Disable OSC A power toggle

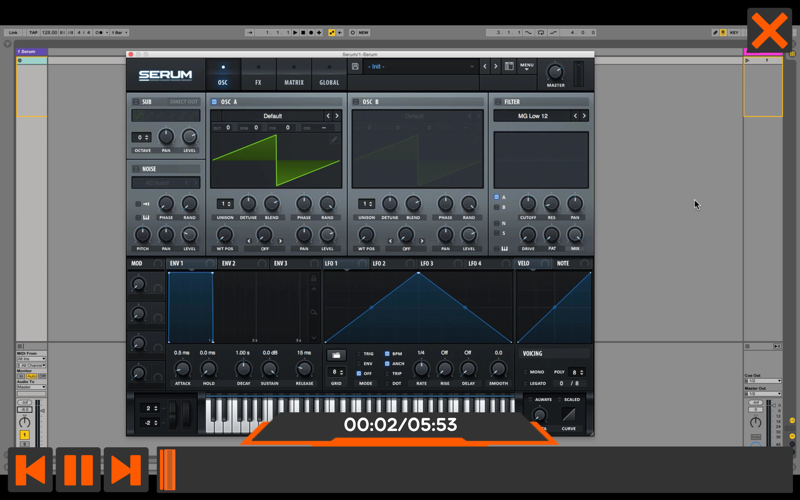point(214,102)
